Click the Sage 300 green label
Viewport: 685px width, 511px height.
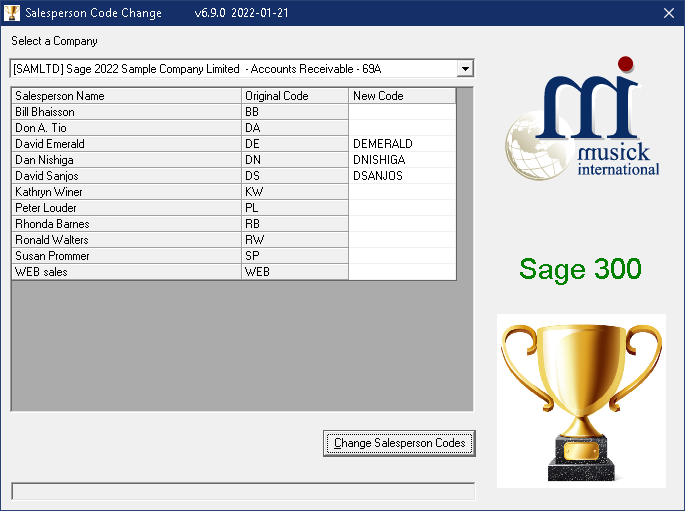(x=580, y=269)
